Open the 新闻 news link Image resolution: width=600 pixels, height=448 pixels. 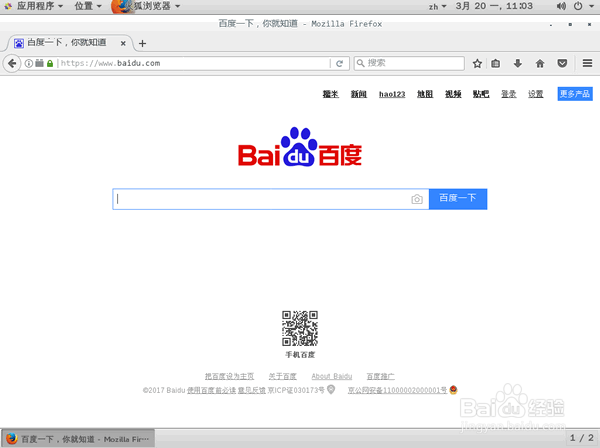(x=359, y=94)
